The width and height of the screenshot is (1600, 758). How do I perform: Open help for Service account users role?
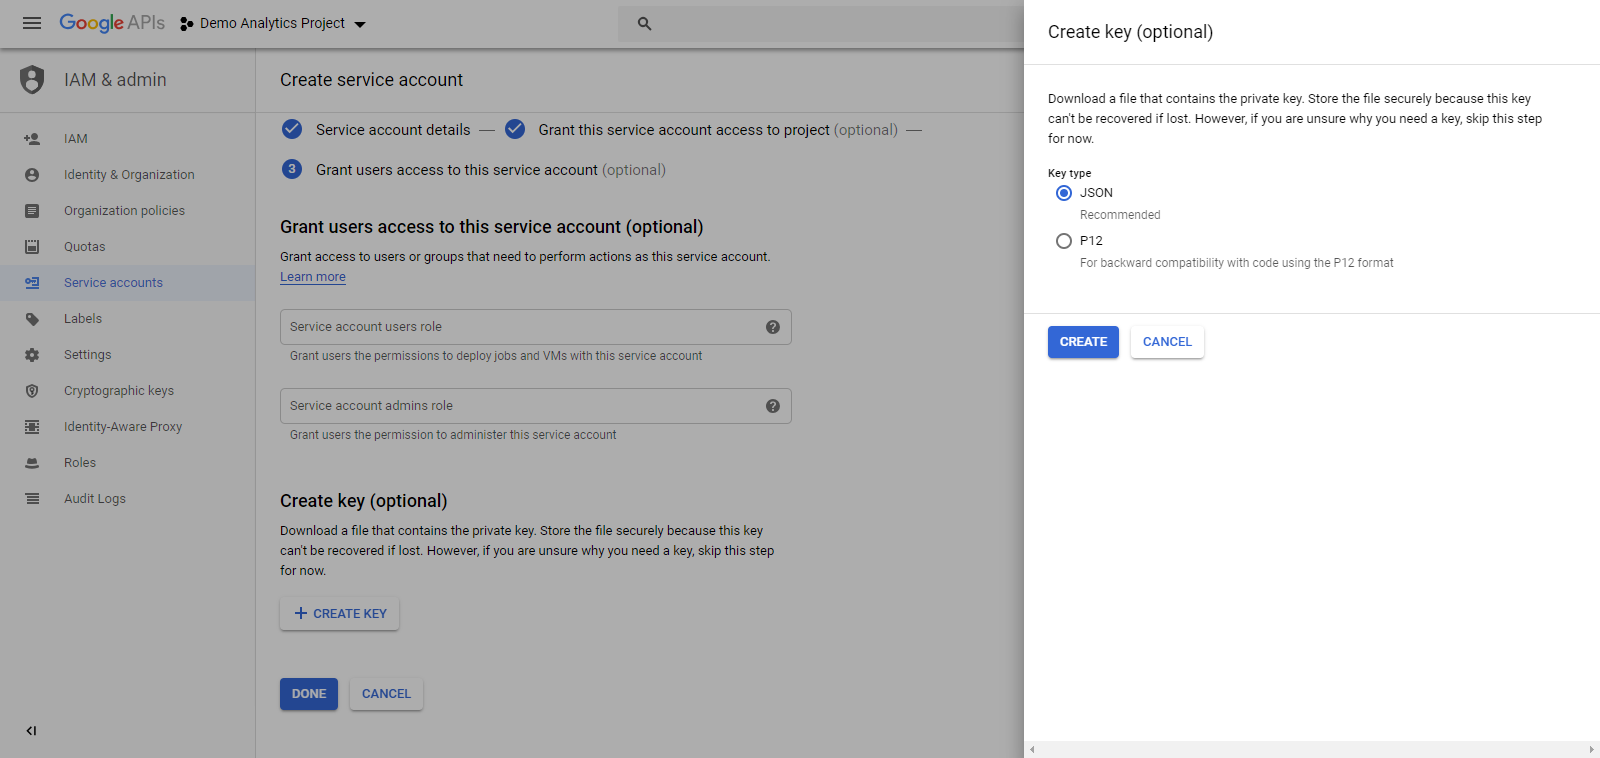click(x=773, y=327)
